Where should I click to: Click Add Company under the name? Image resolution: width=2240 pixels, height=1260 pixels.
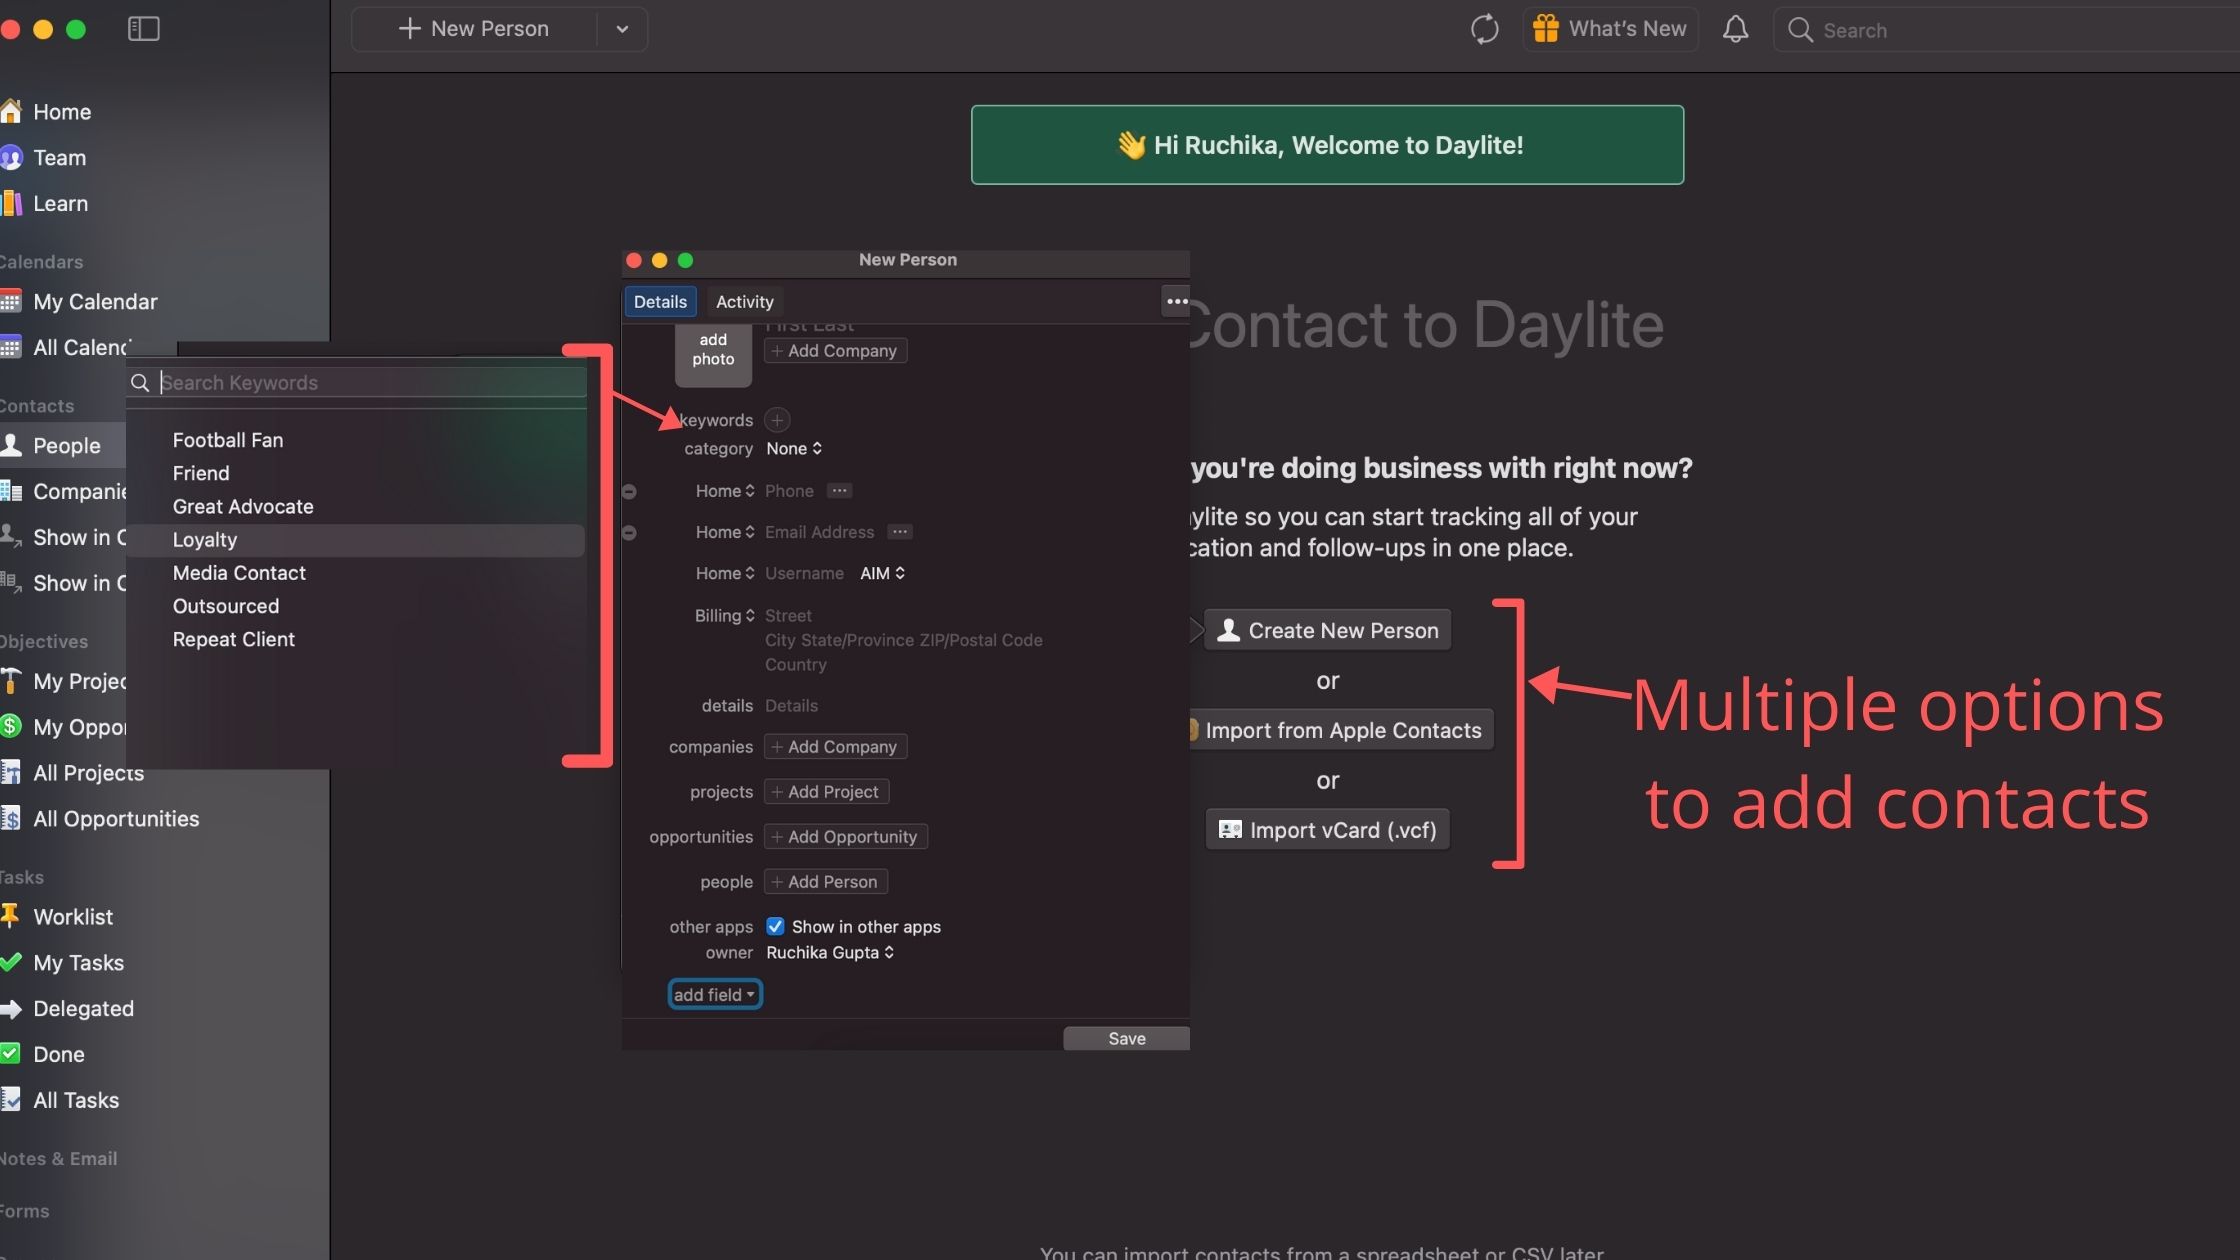point(835,351)
